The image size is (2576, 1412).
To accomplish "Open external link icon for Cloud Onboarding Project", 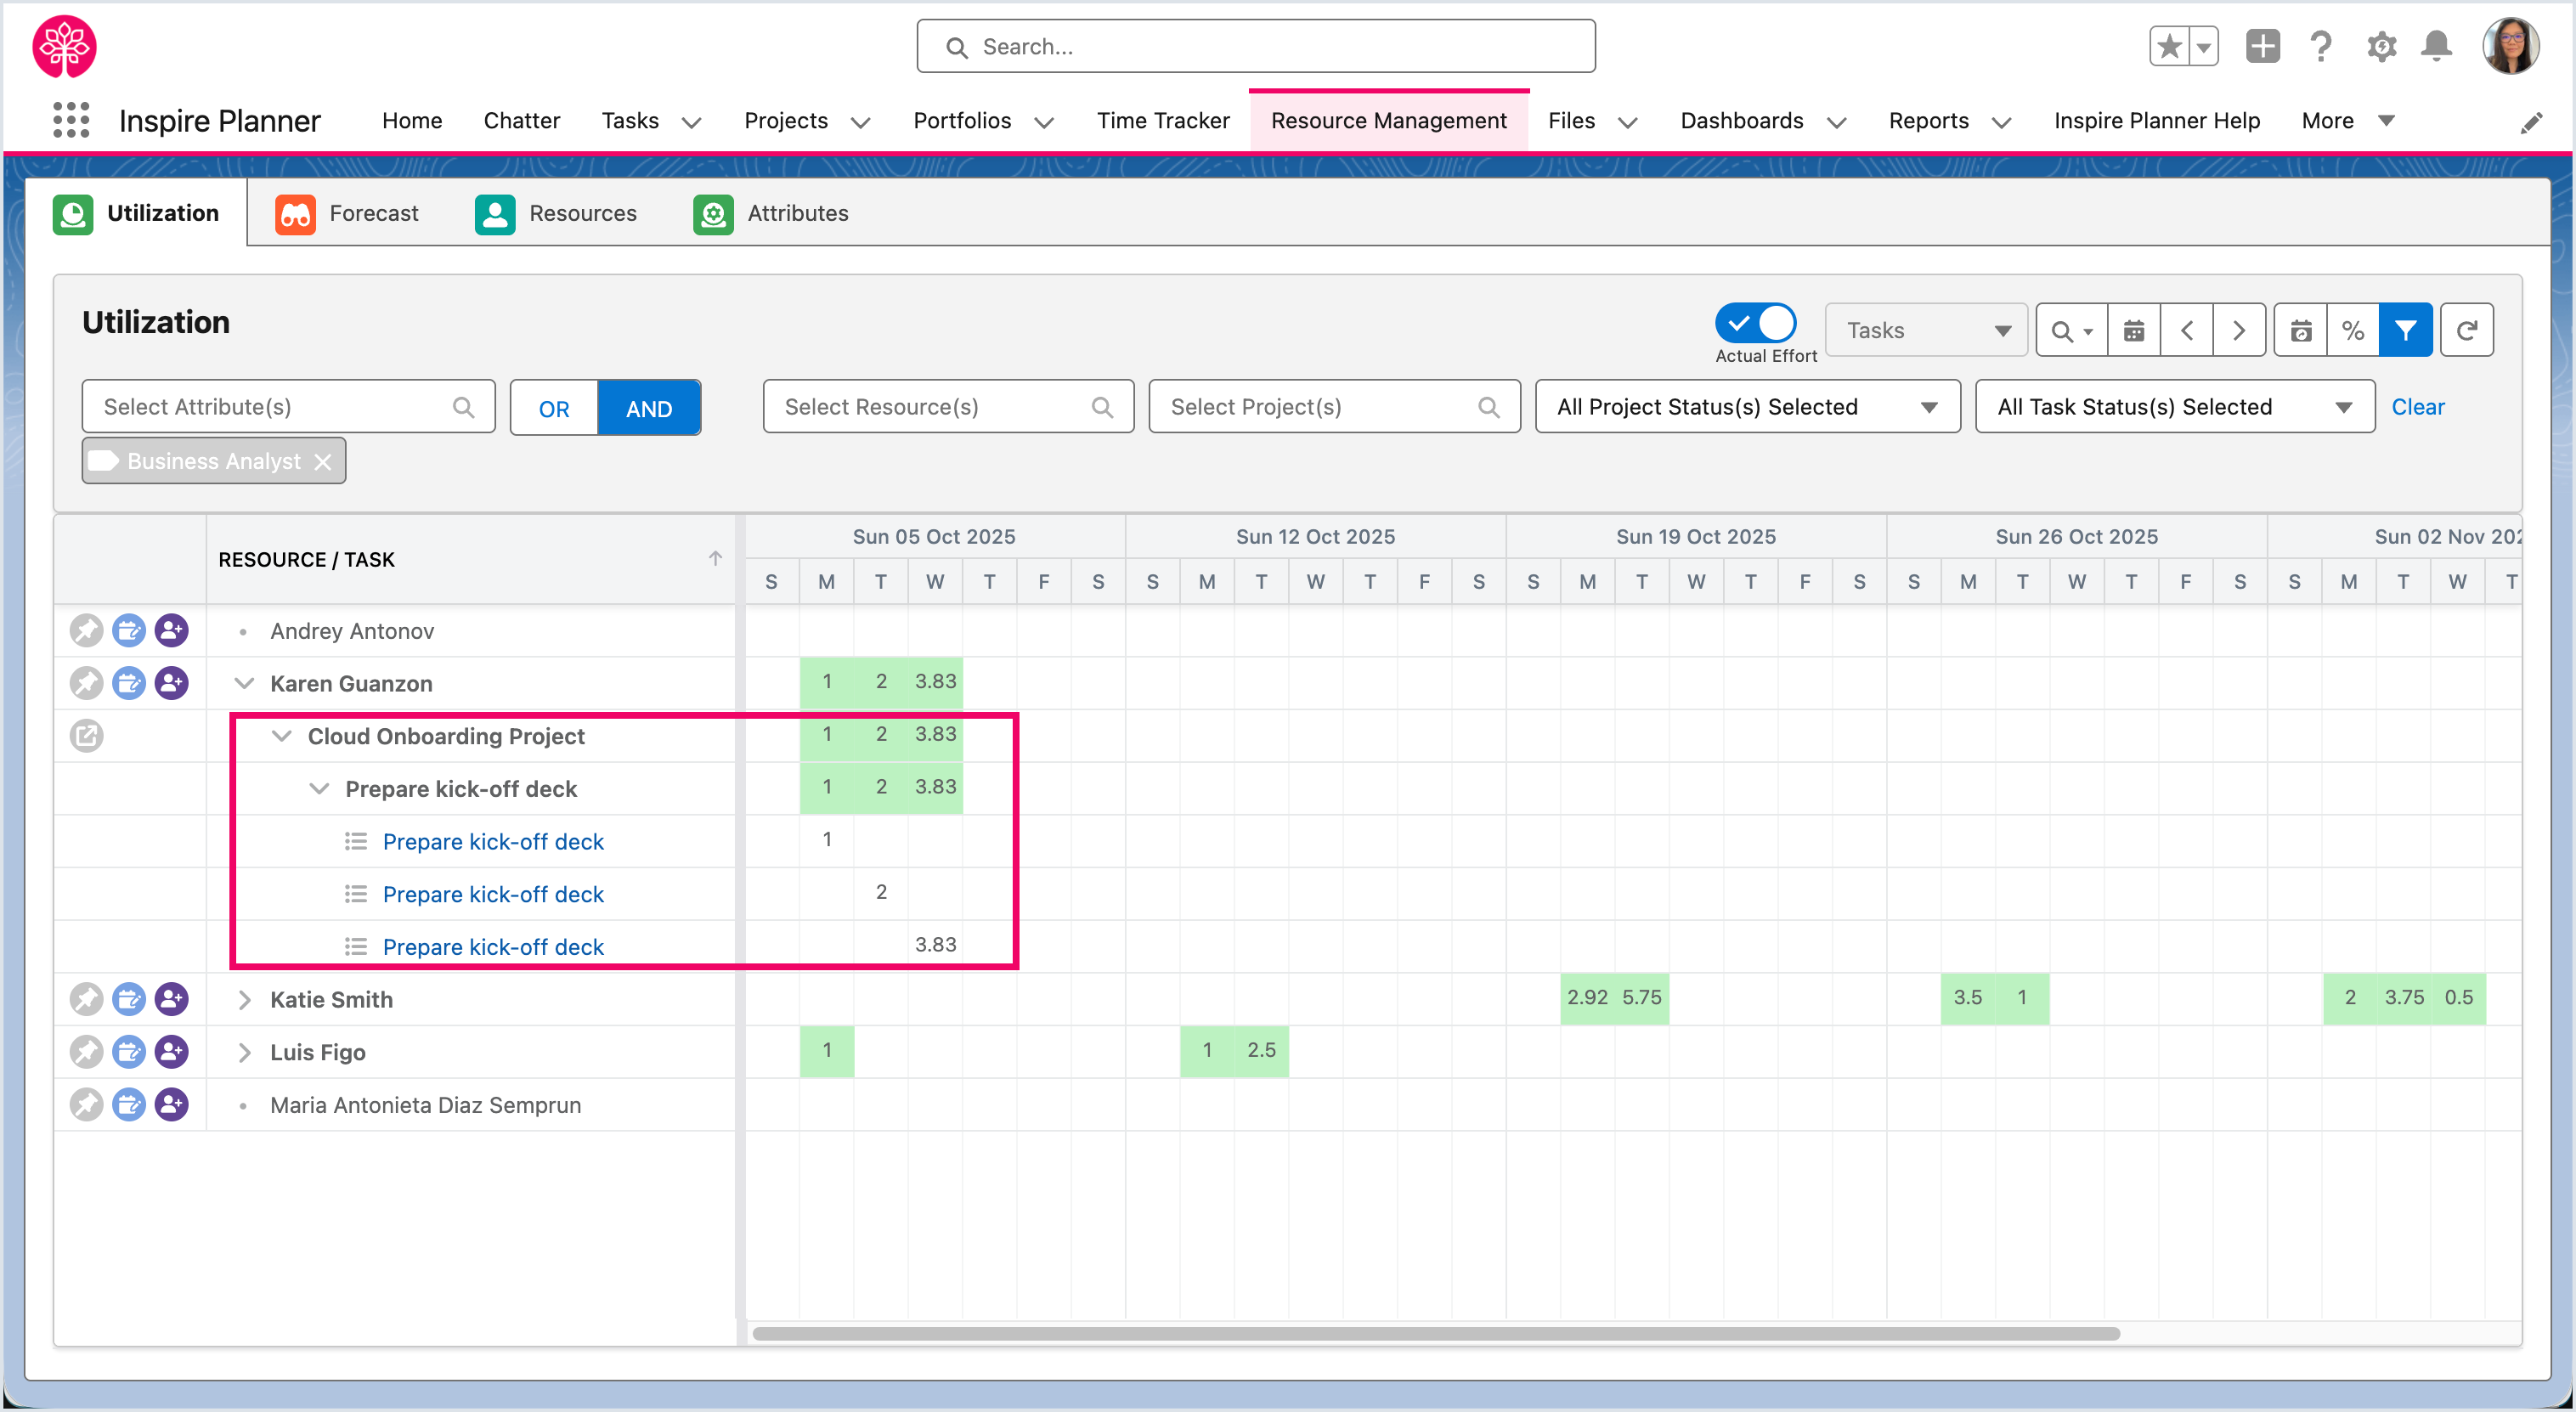I will click(86, 736).
